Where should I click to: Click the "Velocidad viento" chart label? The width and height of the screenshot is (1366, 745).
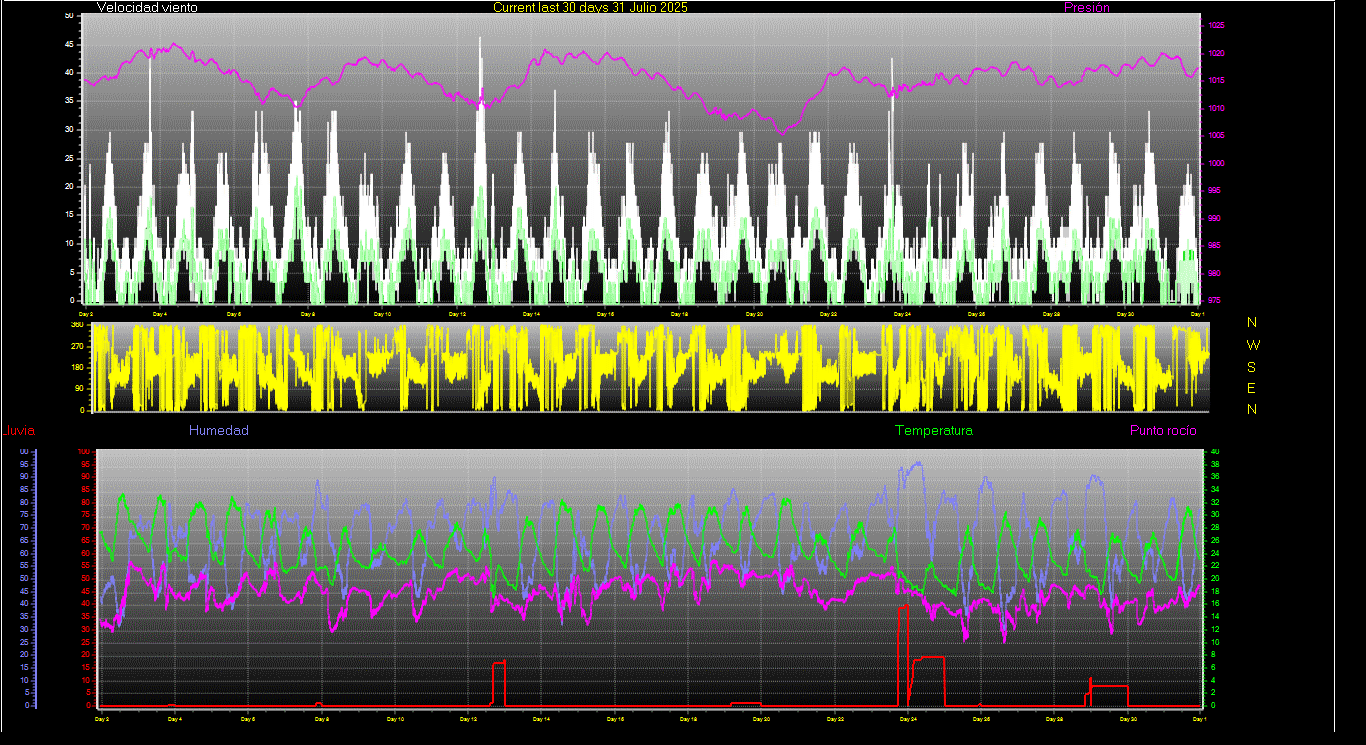coord(147,8)
